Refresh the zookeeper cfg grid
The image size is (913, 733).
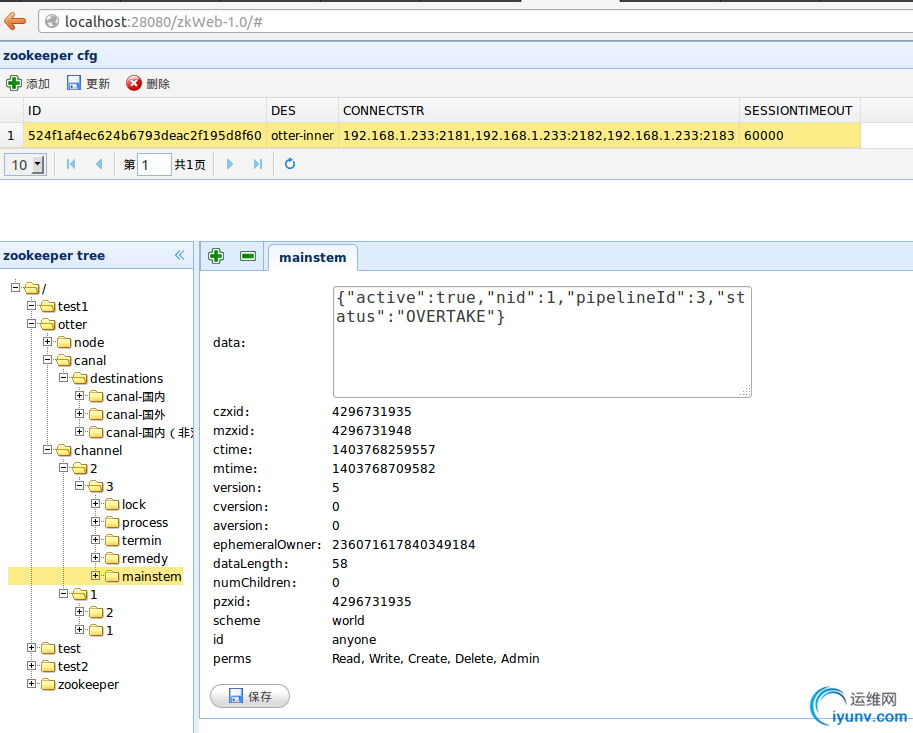click(290, 164)
